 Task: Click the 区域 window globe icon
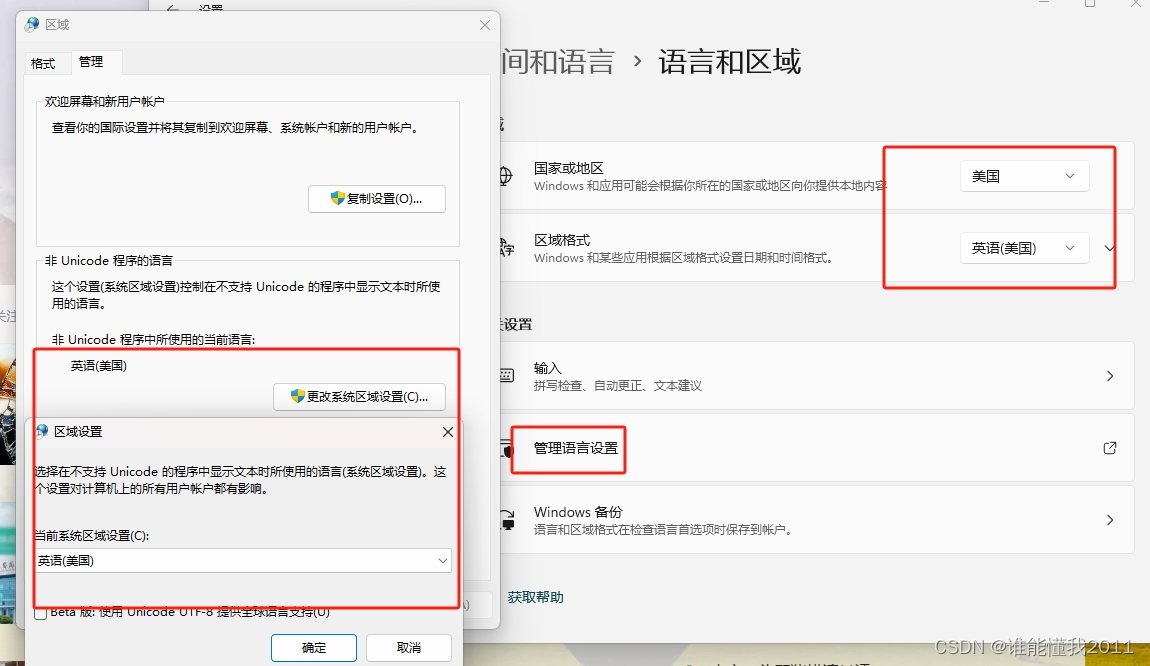coord(32,25)
